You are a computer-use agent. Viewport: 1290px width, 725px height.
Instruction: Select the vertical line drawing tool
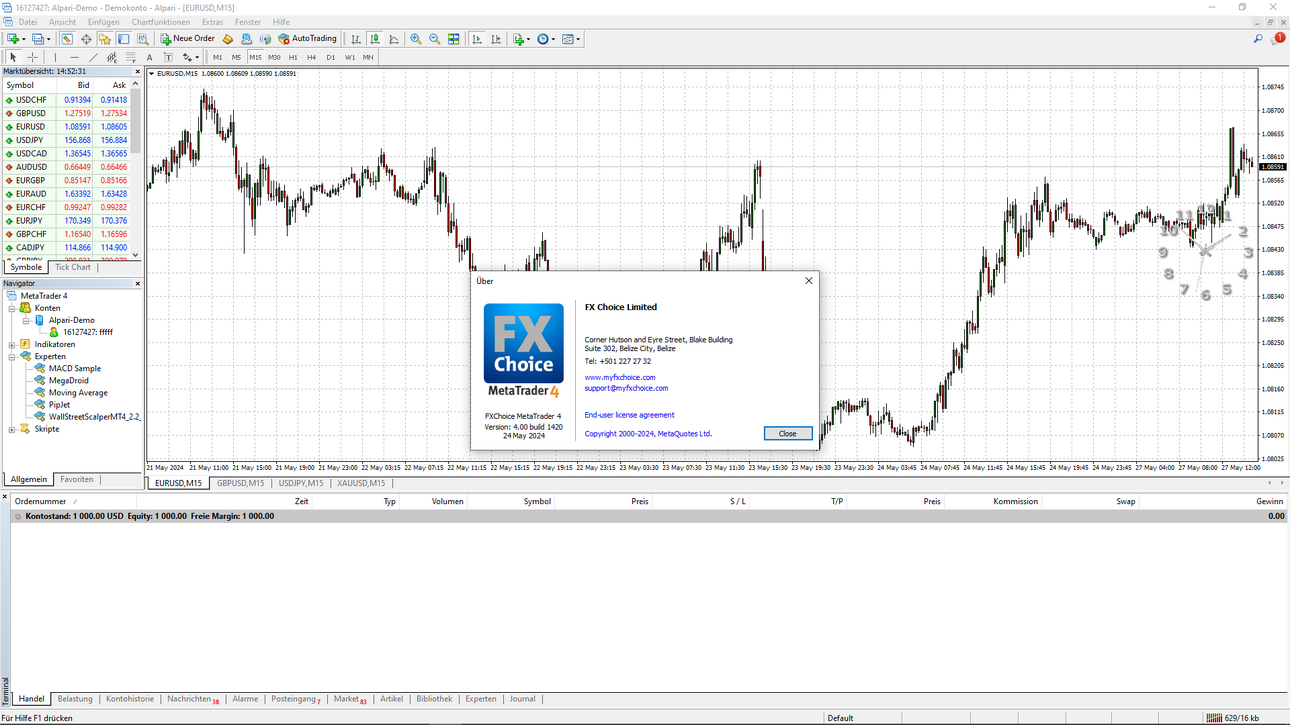tap(55, 57)
